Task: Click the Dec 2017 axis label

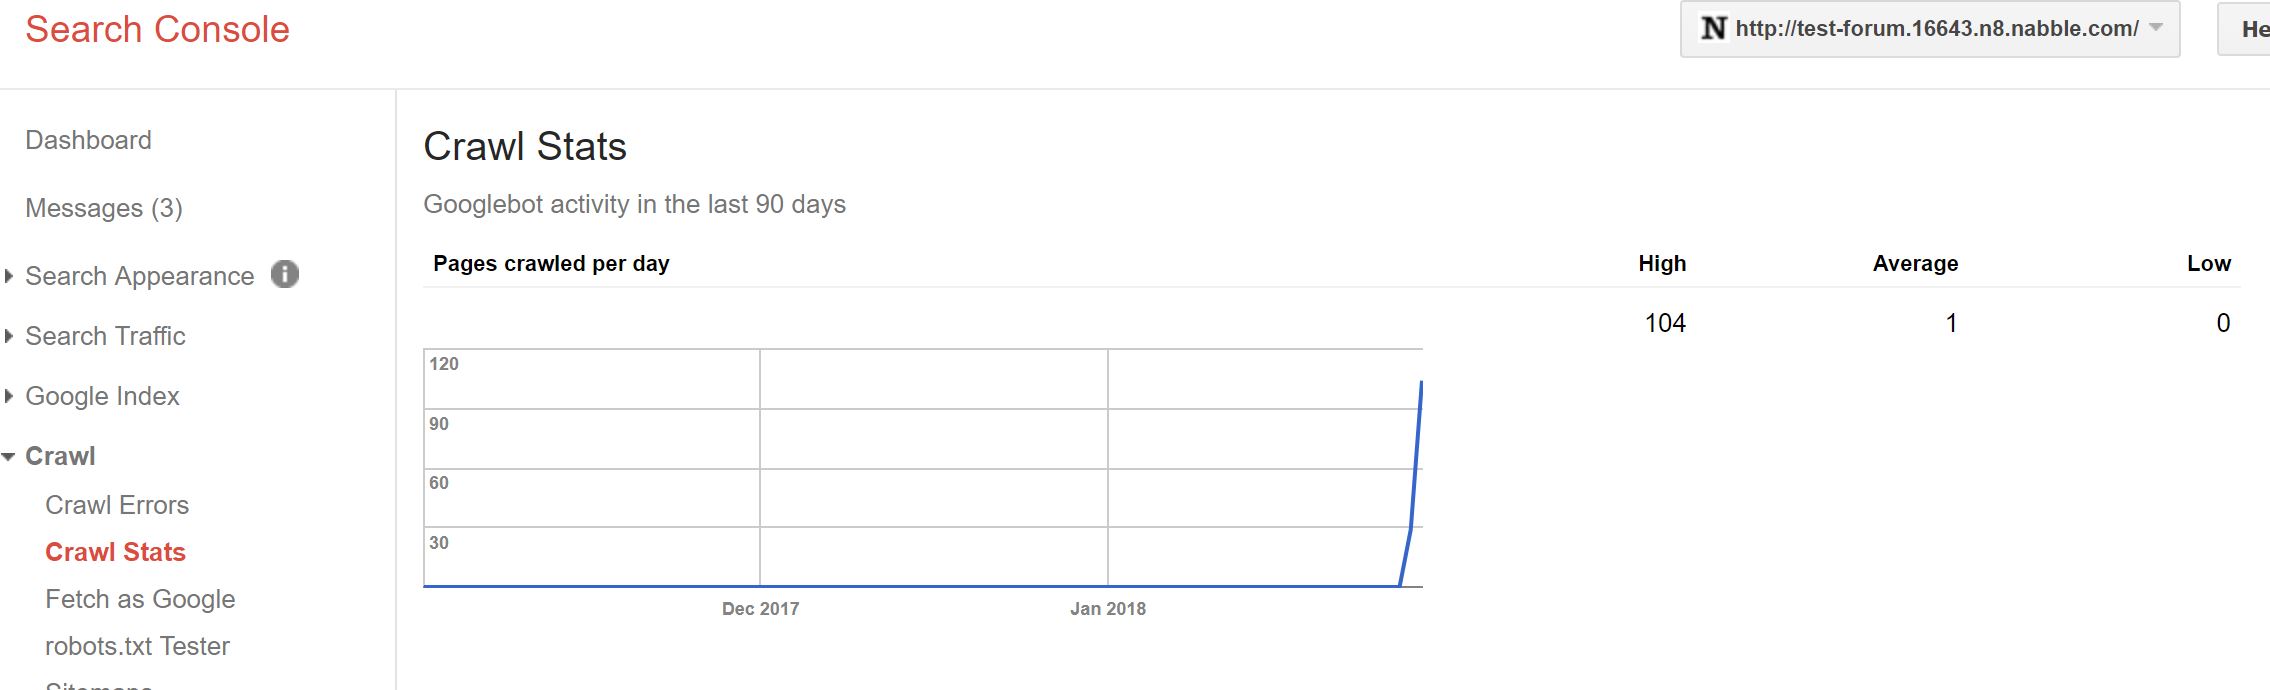Action: pyautogui.click(x=760, y=609)
